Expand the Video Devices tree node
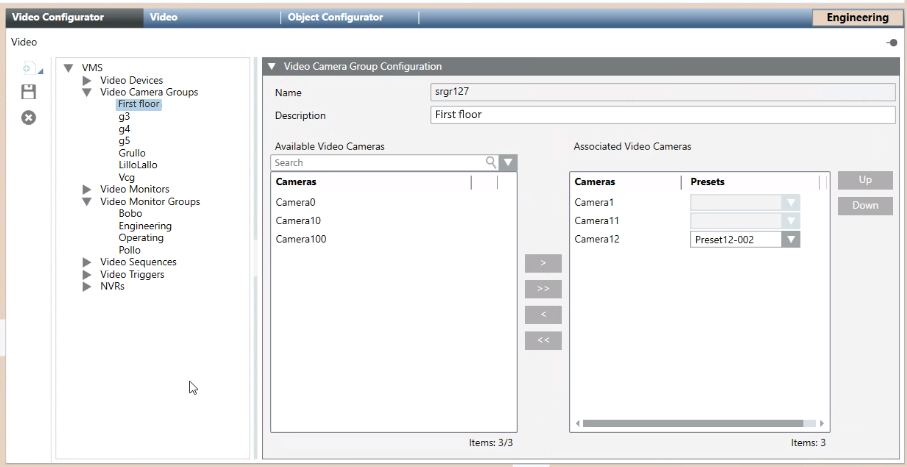 coord(87,80)
